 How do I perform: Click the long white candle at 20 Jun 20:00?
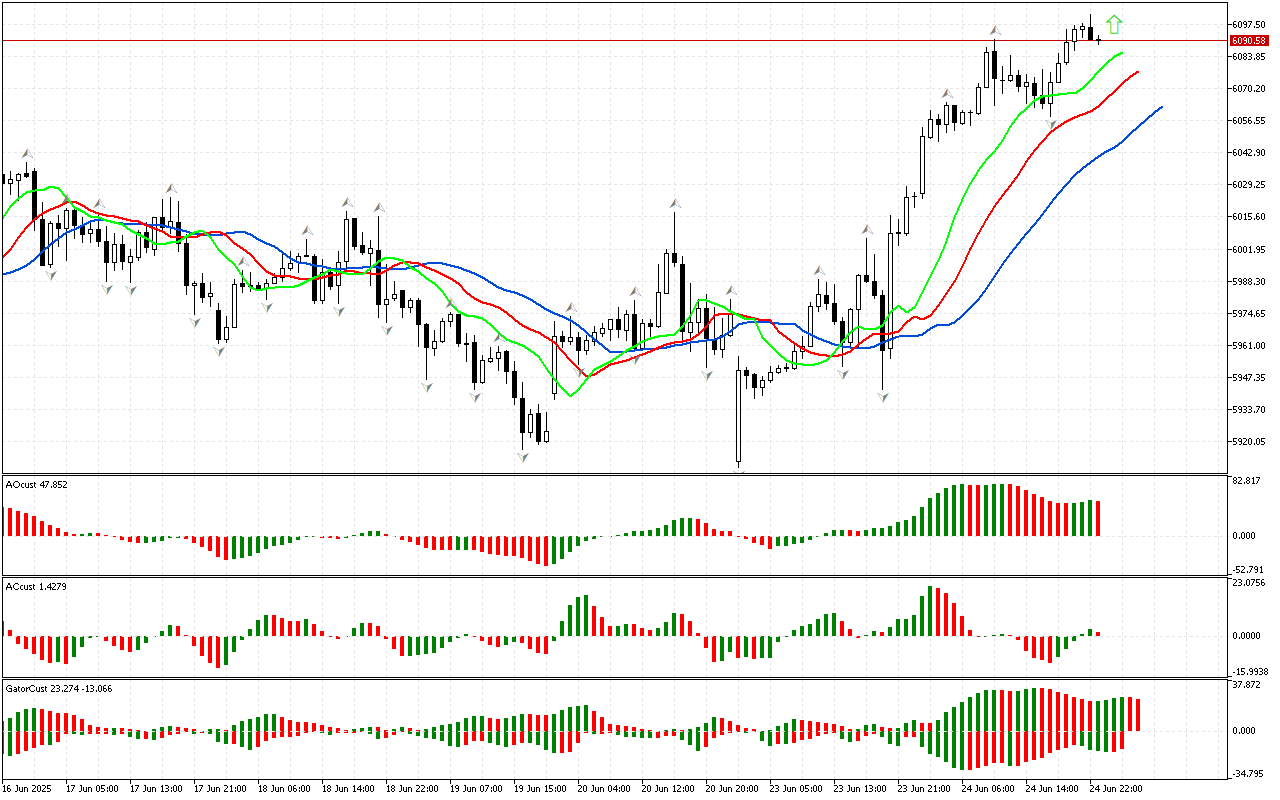click(x=739, y=415)
